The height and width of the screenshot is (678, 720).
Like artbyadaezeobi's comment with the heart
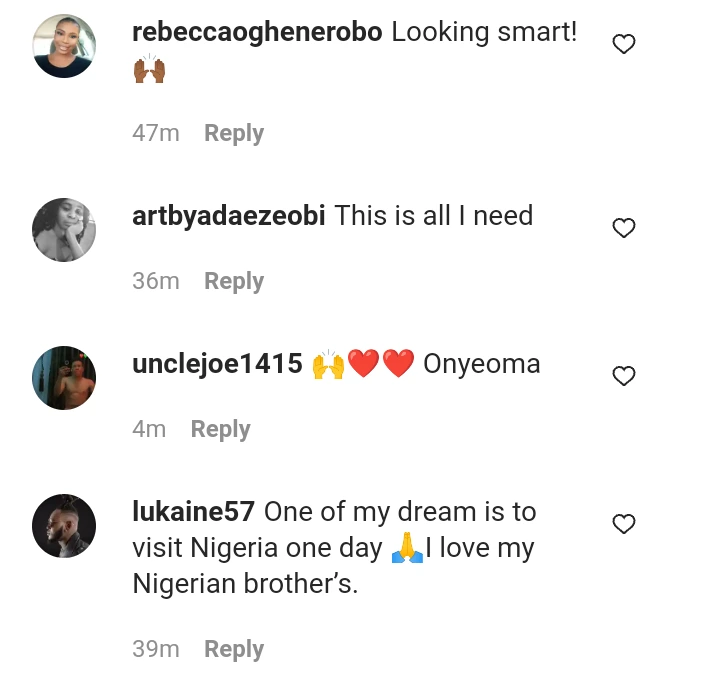(624, 228)
